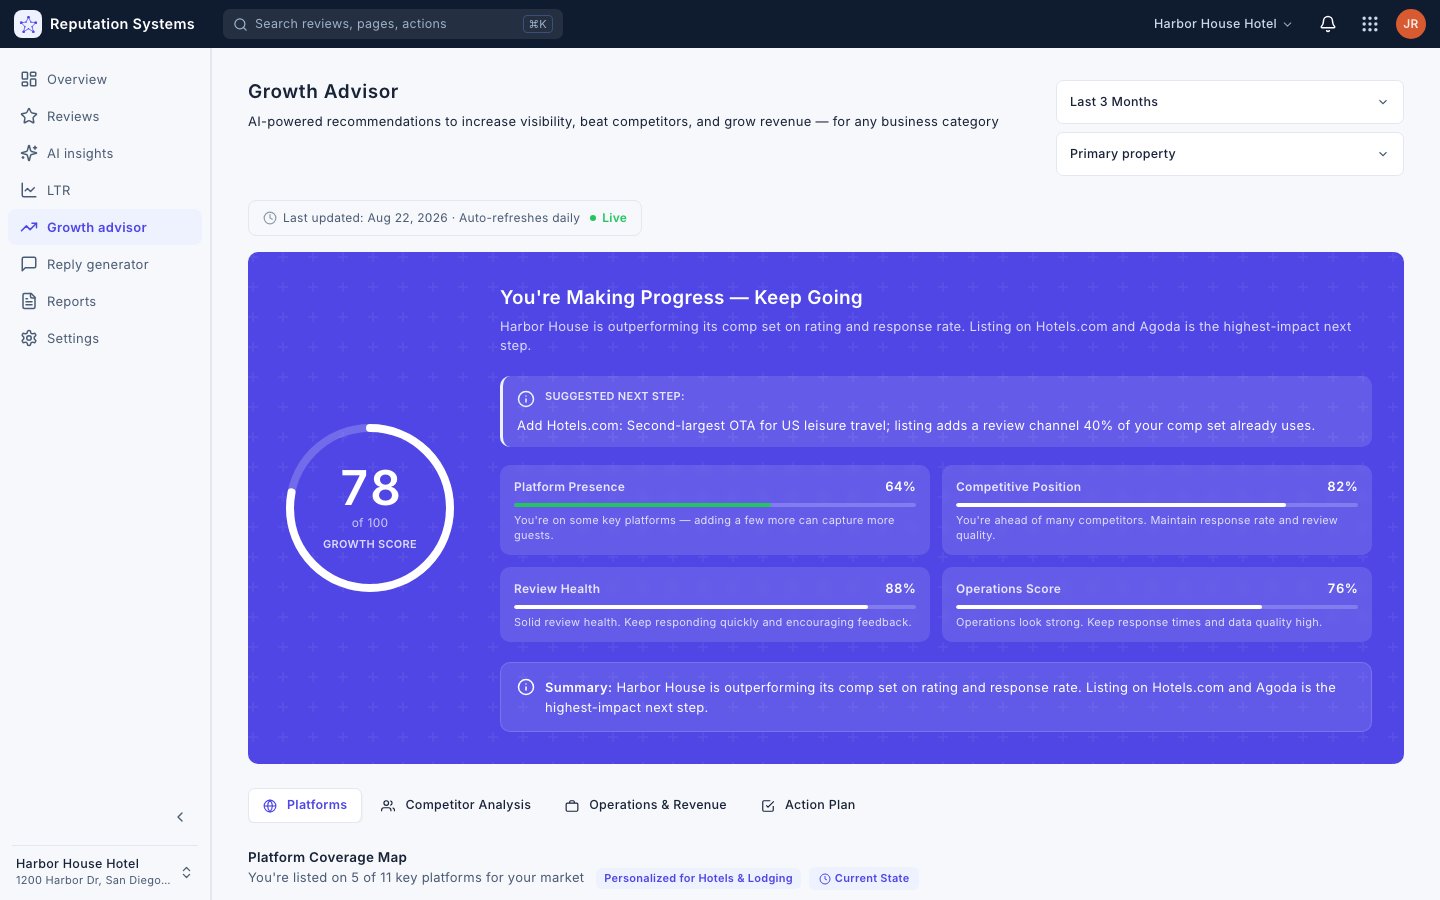Click the Competitive Position 82% progress bar
The width and height of the screenshot is (1440, 900).
click(x=1157, y=505)
